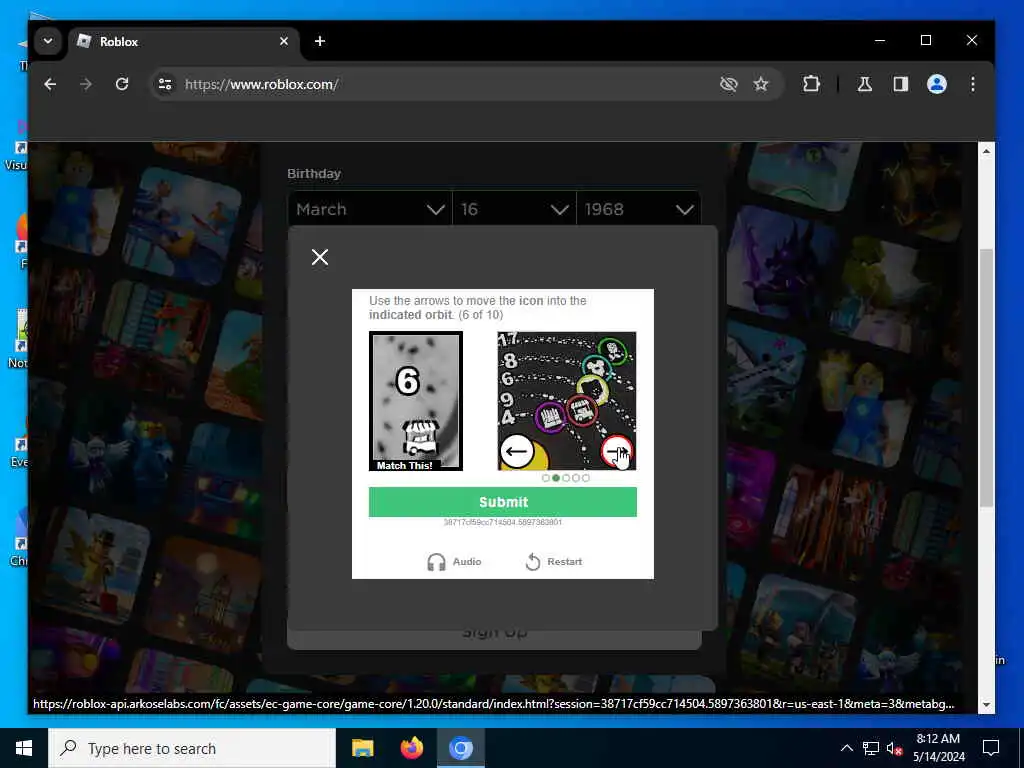Open the March month dropdown

click(x=370, y=209)
